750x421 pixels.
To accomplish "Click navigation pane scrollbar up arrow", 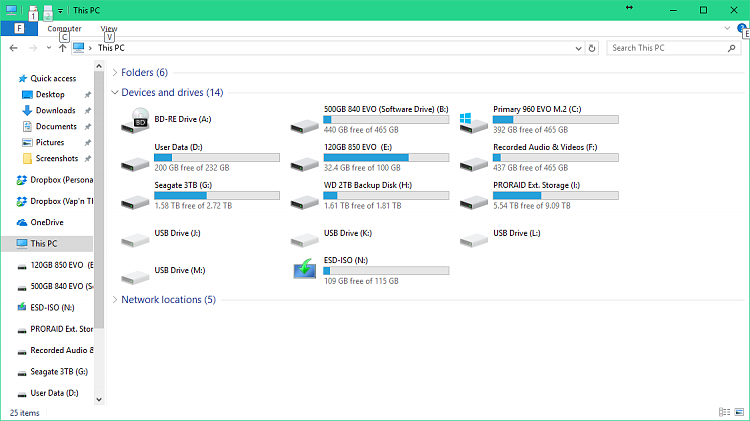I will pyautogui.click(x=99, y=66).
